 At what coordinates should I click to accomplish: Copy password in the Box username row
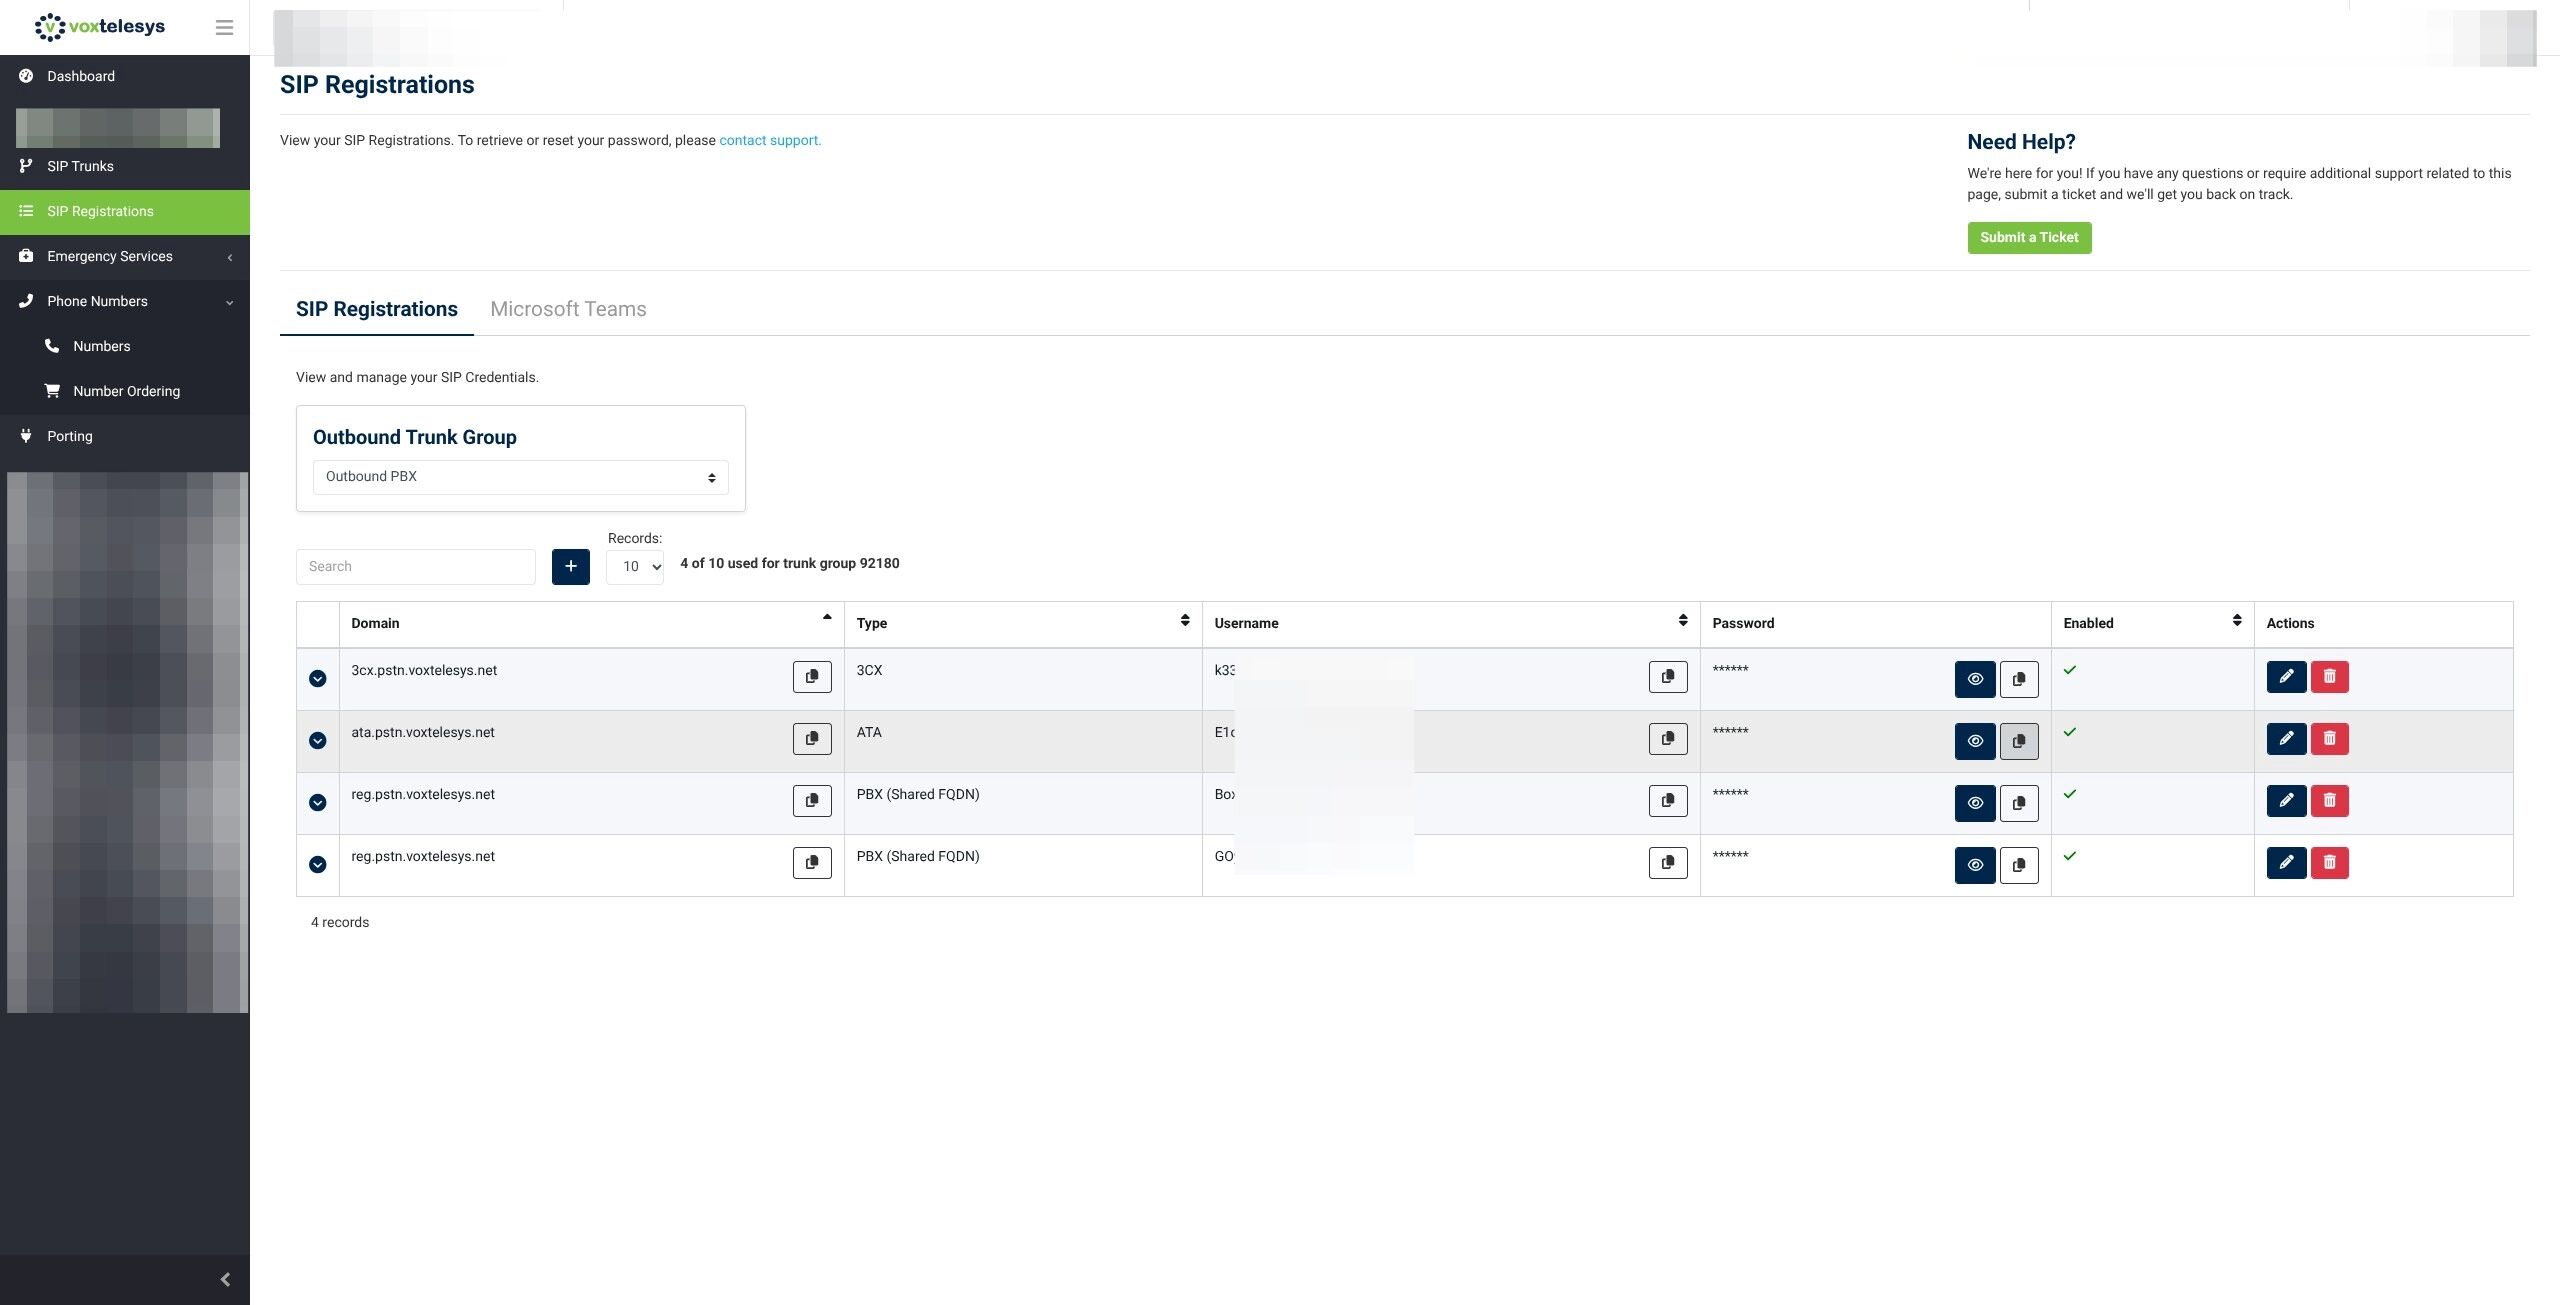pyautogui.click(x=2019, y=804)
